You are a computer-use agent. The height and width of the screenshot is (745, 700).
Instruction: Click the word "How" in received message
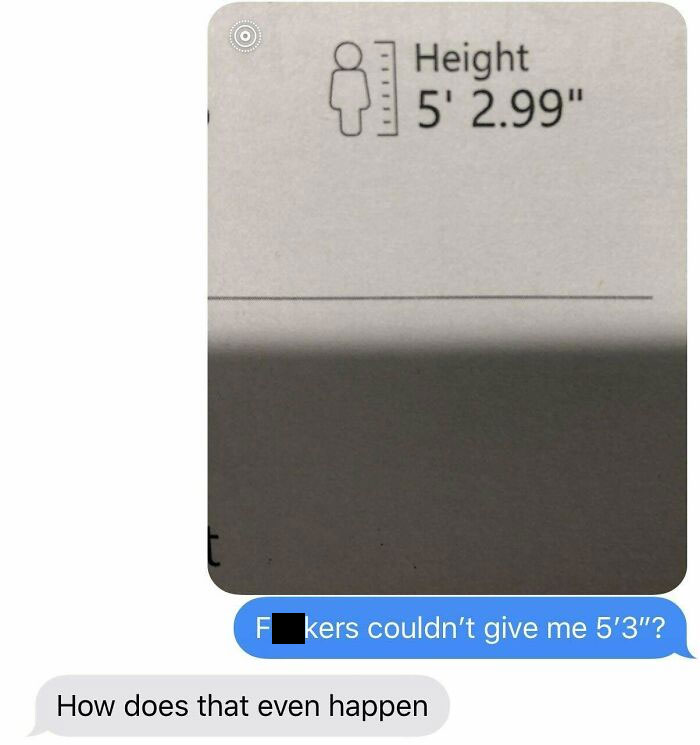86,706
